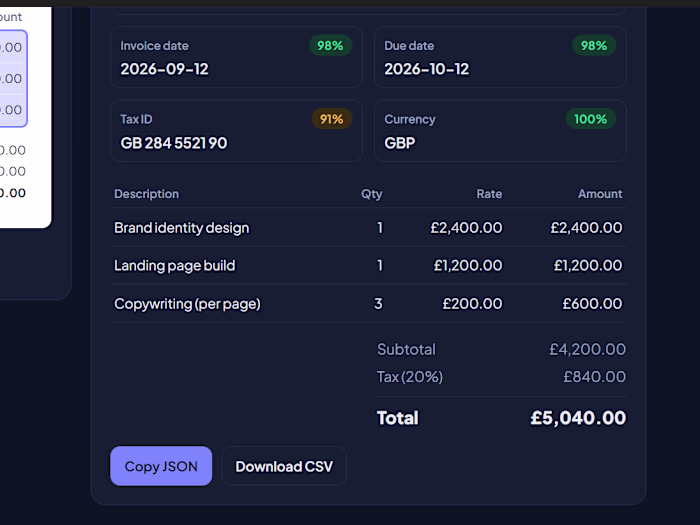Click the 91% confidence badge on Tax ID
Screen dimensions: 700x525
332,119
